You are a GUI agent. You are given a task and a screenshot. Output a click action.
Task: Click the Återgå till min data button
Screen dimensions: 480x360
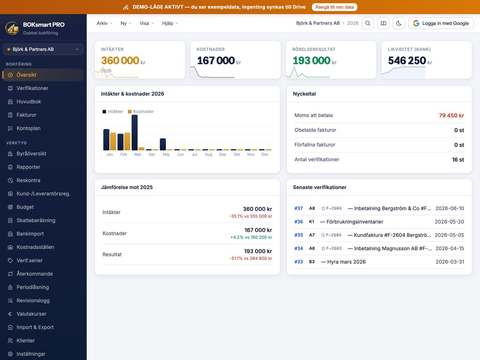pos(334,7)
